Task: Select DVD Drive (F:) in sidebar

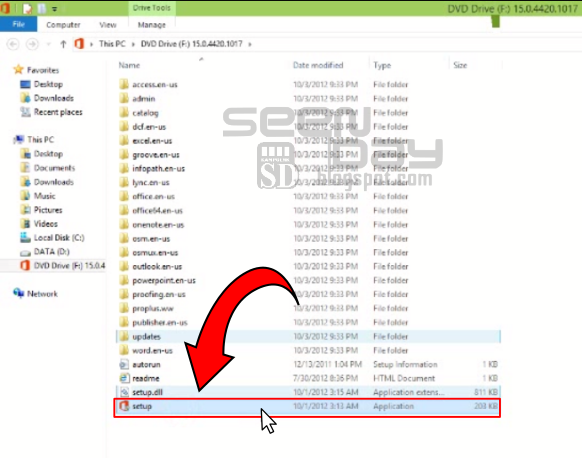Action: 69,266
